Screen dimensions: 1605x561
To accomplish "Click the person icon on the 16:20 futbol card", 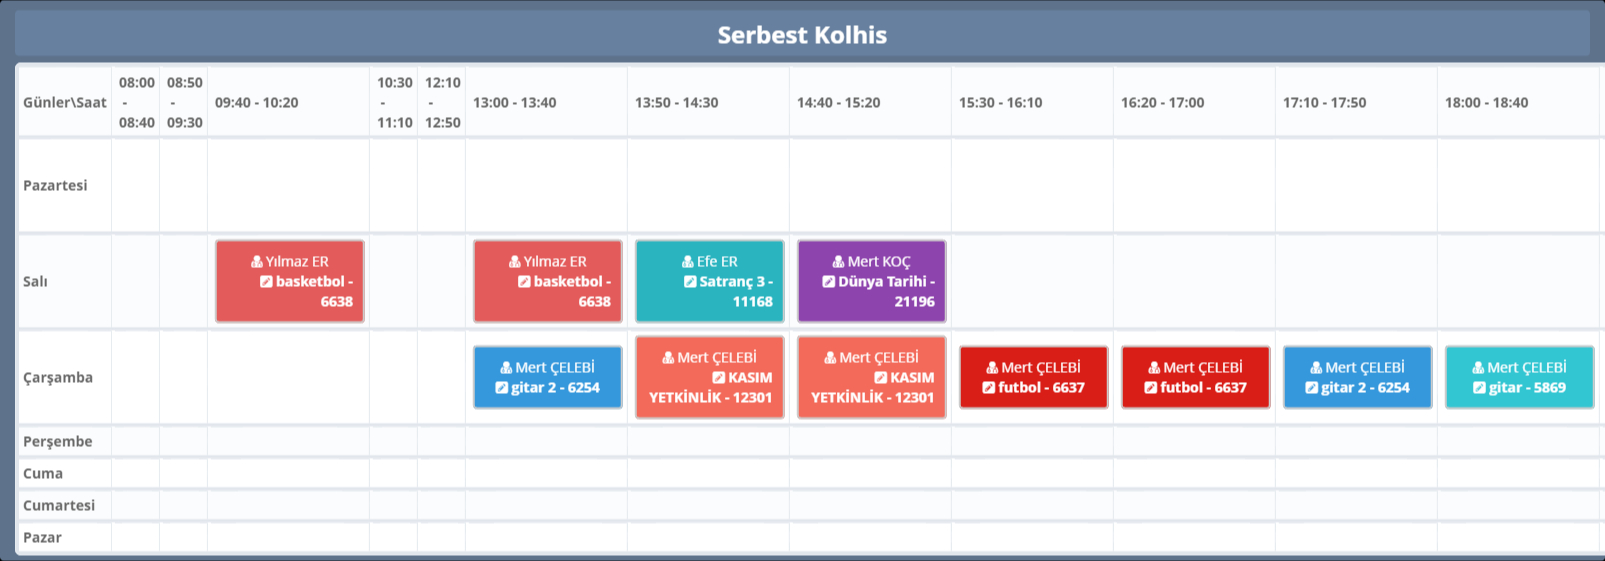I will pos(1153,368).
